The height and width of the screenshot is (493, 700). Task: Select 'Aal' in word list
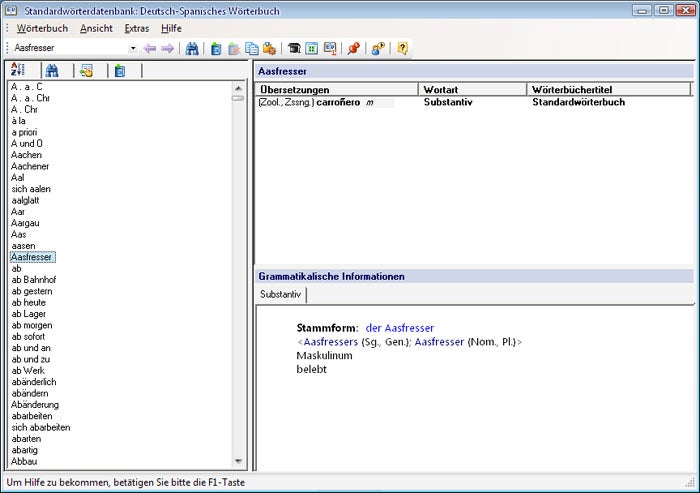tap(18, 178)
